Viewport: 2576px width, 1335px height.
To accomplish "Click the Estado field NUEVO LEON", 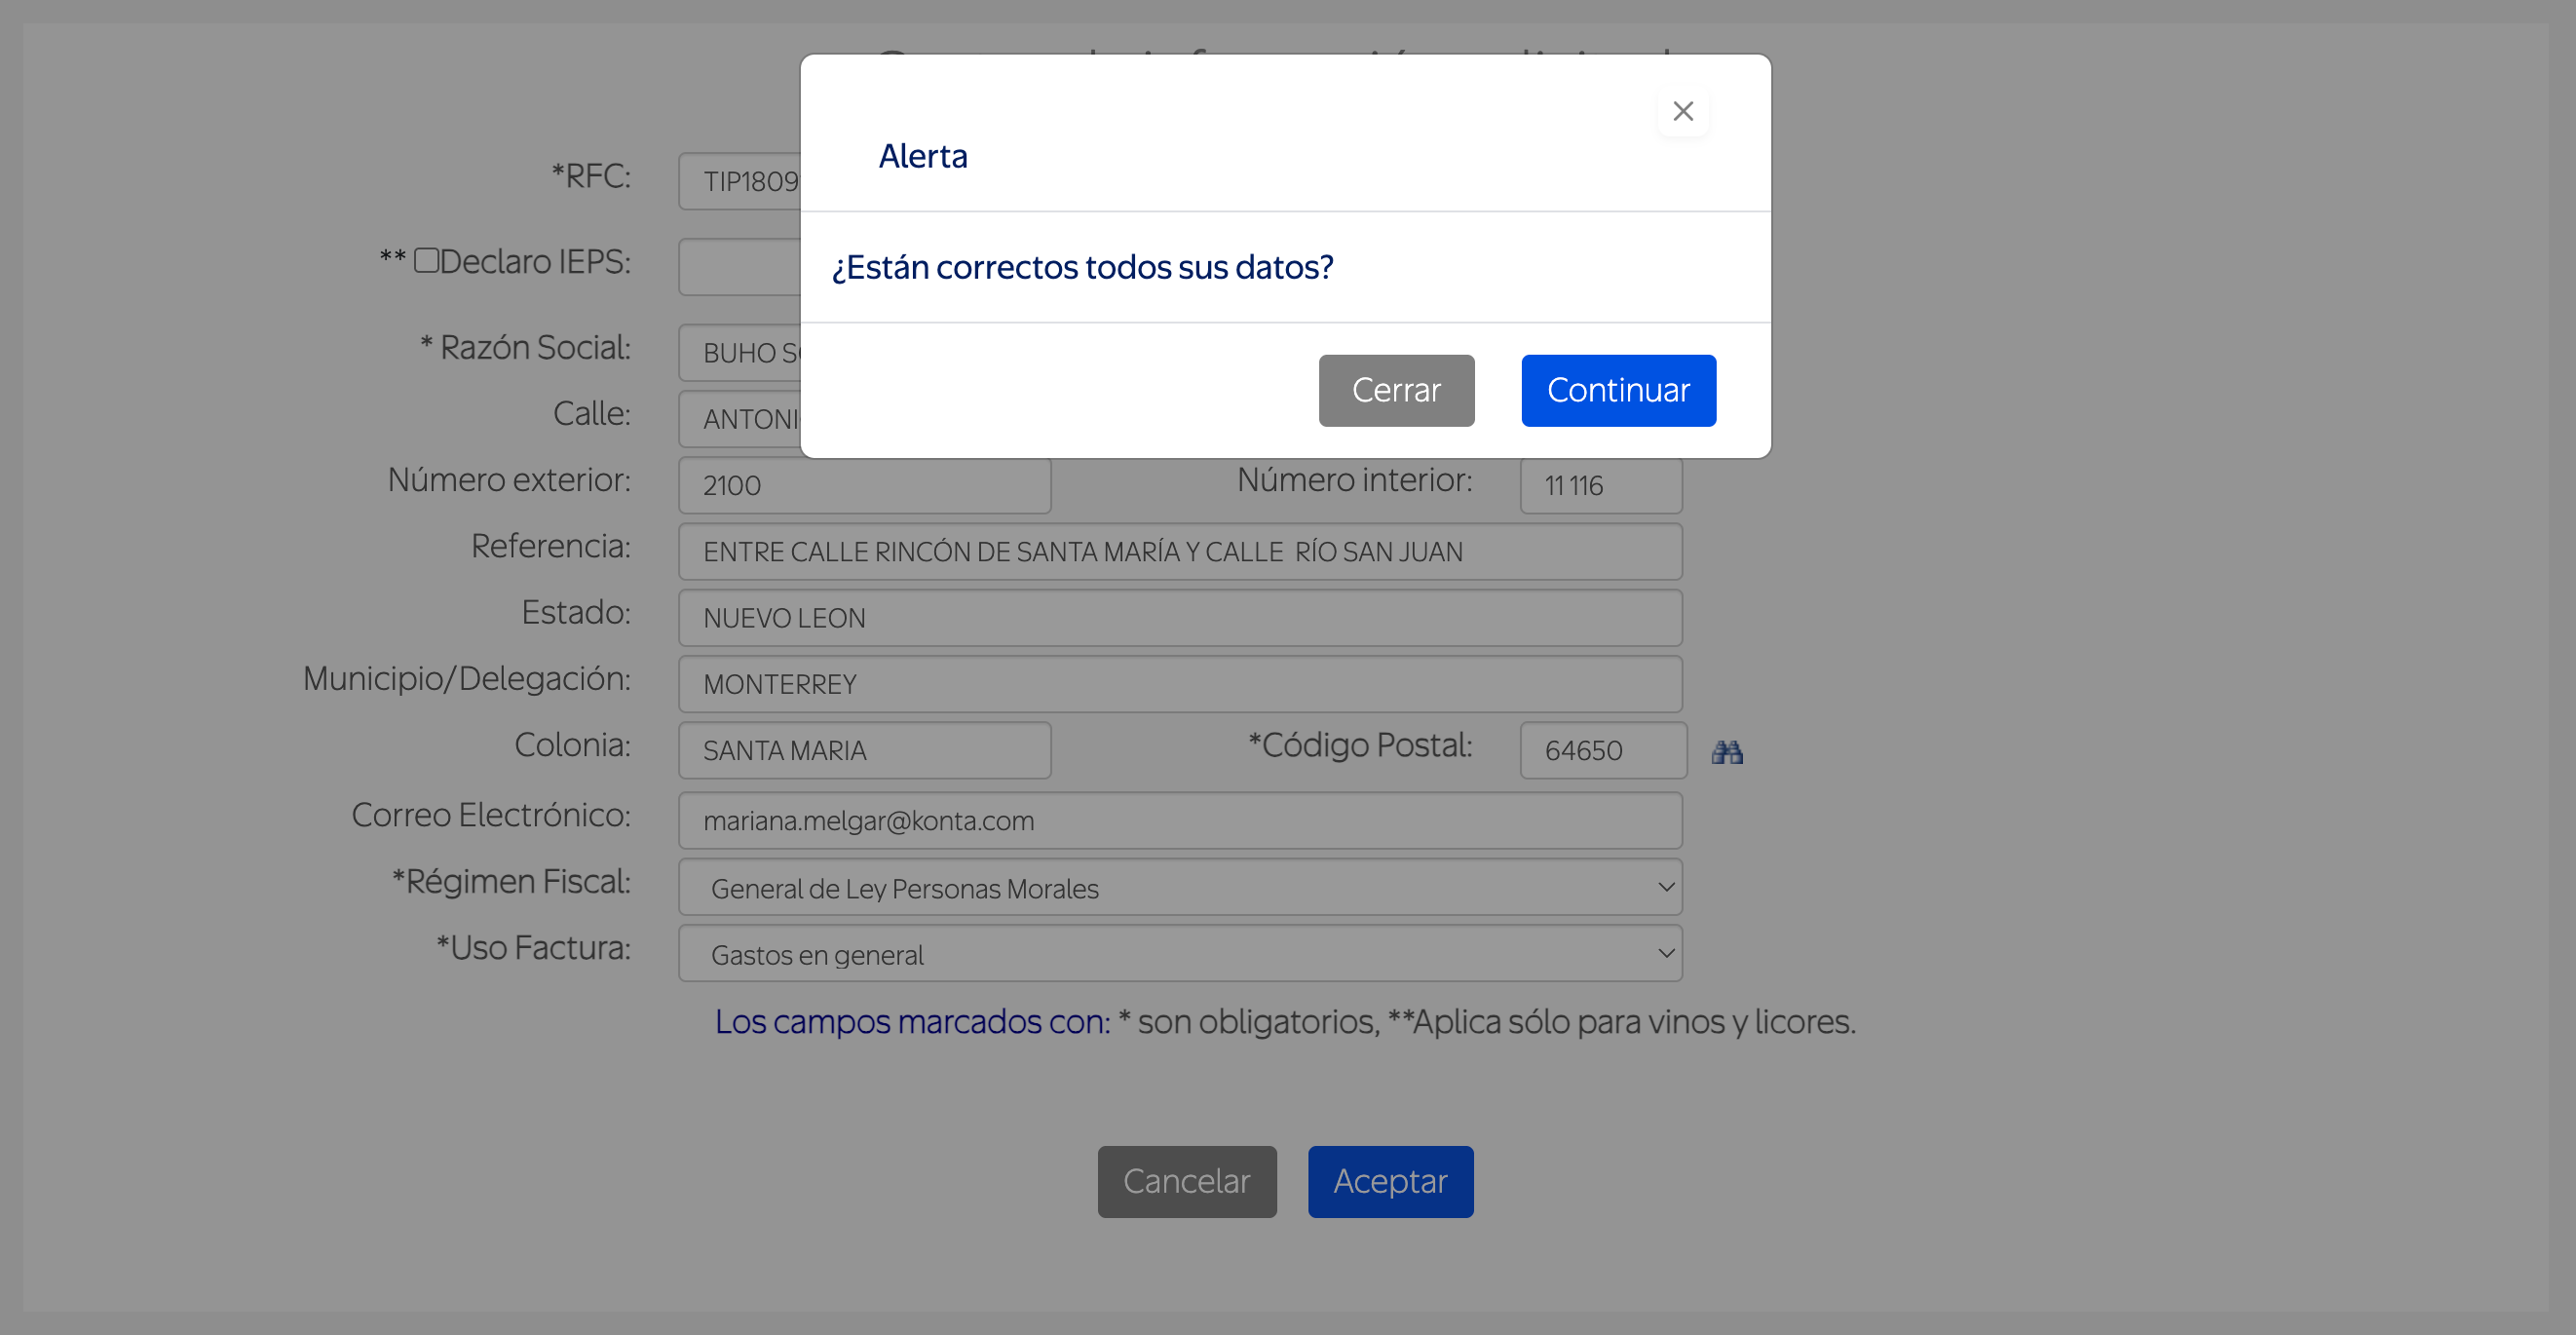I will [x=1179, y=618].
